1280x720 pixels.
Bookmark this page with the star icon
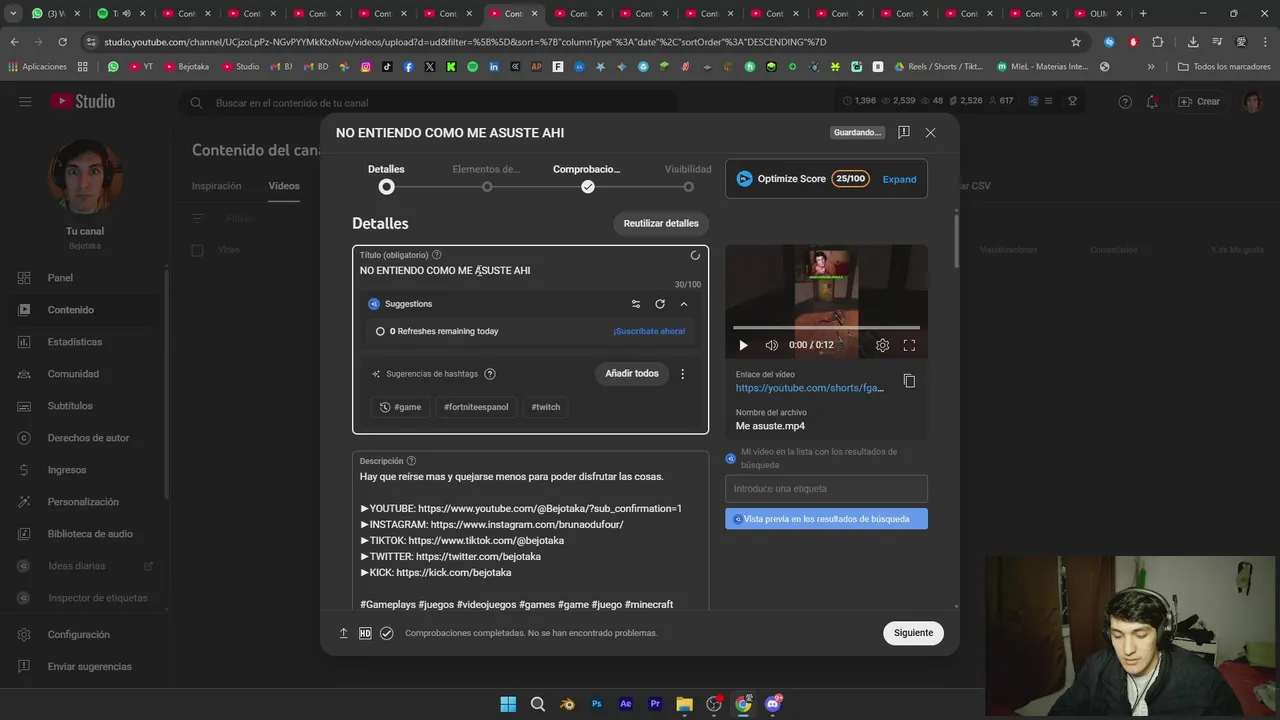(x=1076, y=42)
